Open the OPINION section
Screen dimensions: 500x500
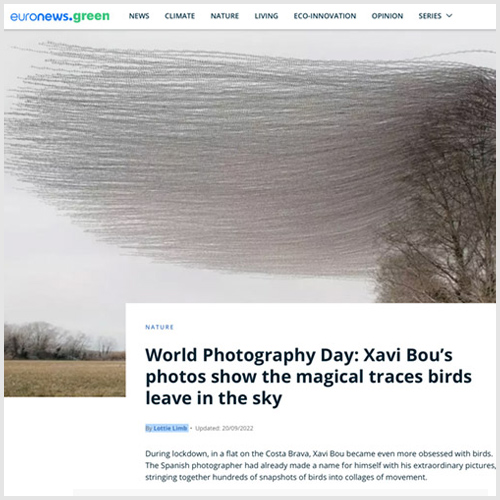tap(387, 16)
